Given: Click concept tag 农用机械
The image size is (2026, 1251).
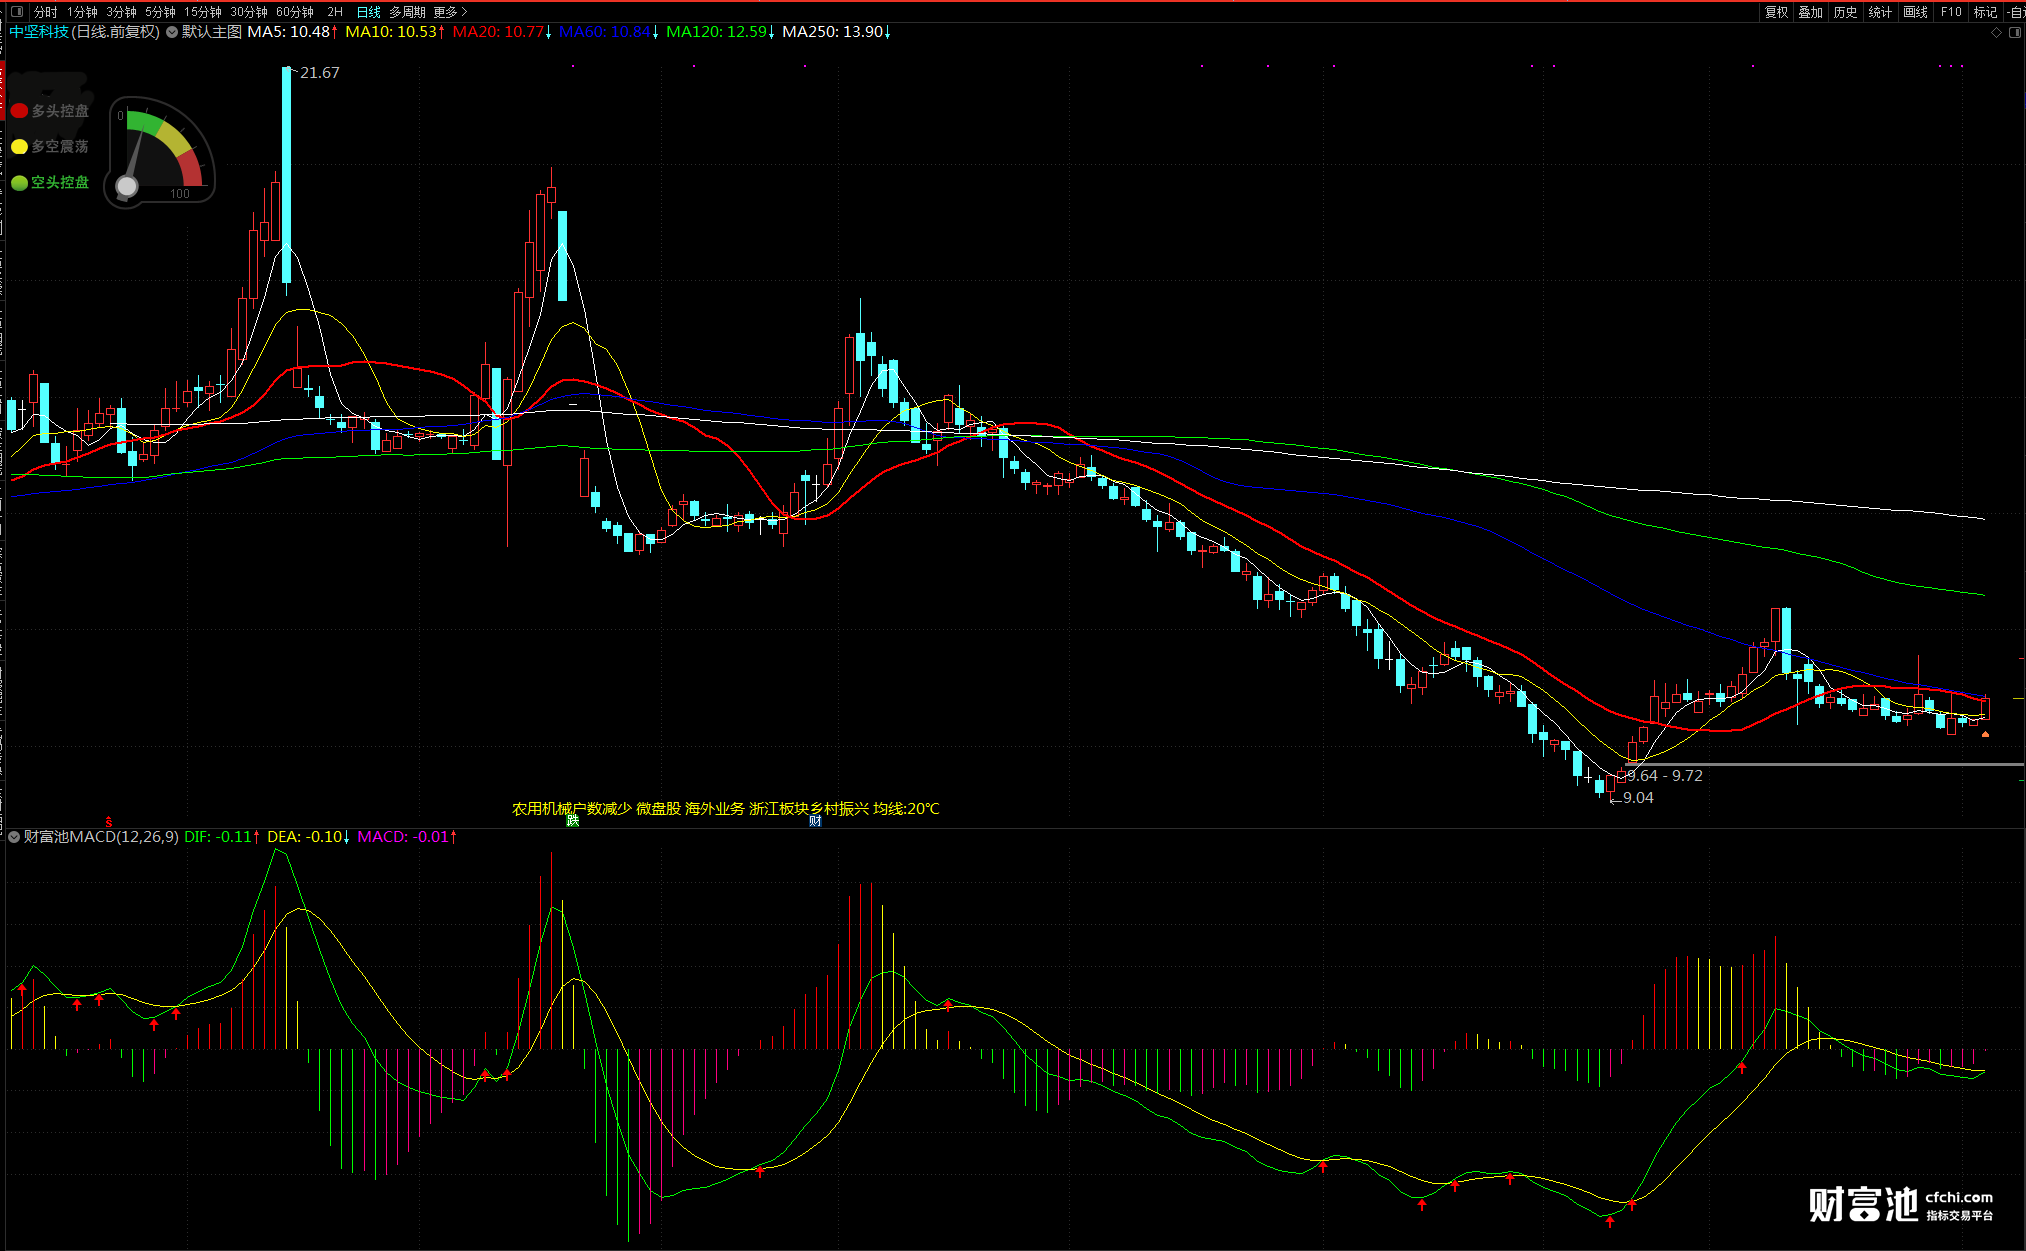Looking at the screenshot, I should click(541, 808).
